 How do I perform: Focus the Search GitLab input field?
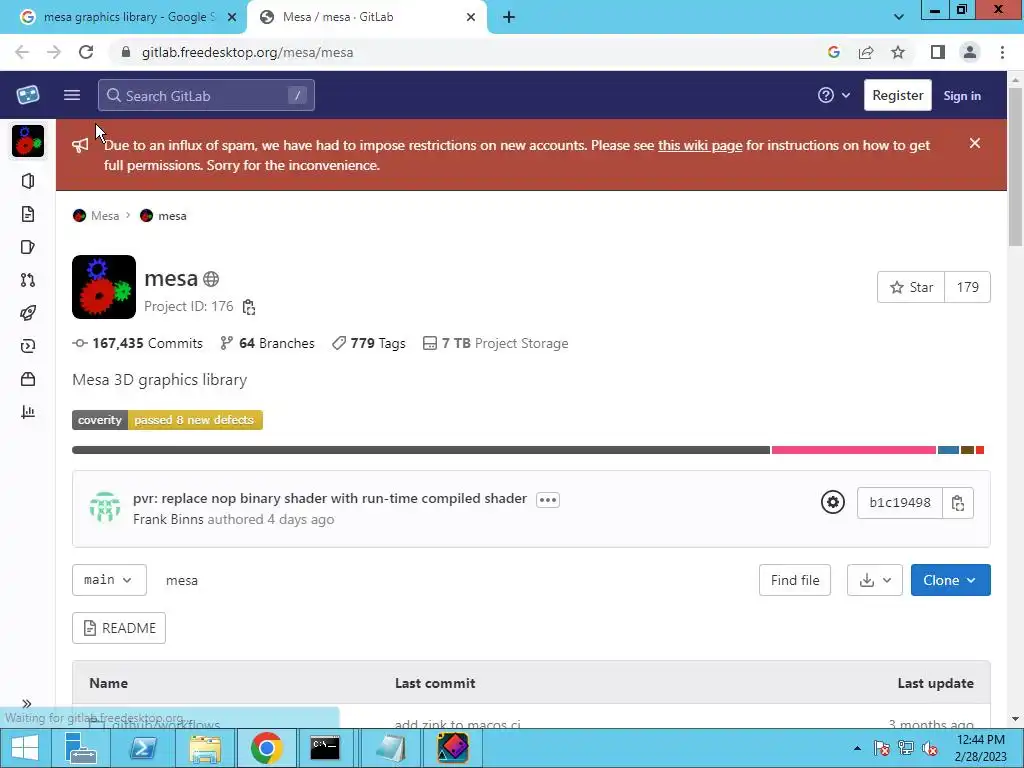pyautogui.click(x=206, y=95)
